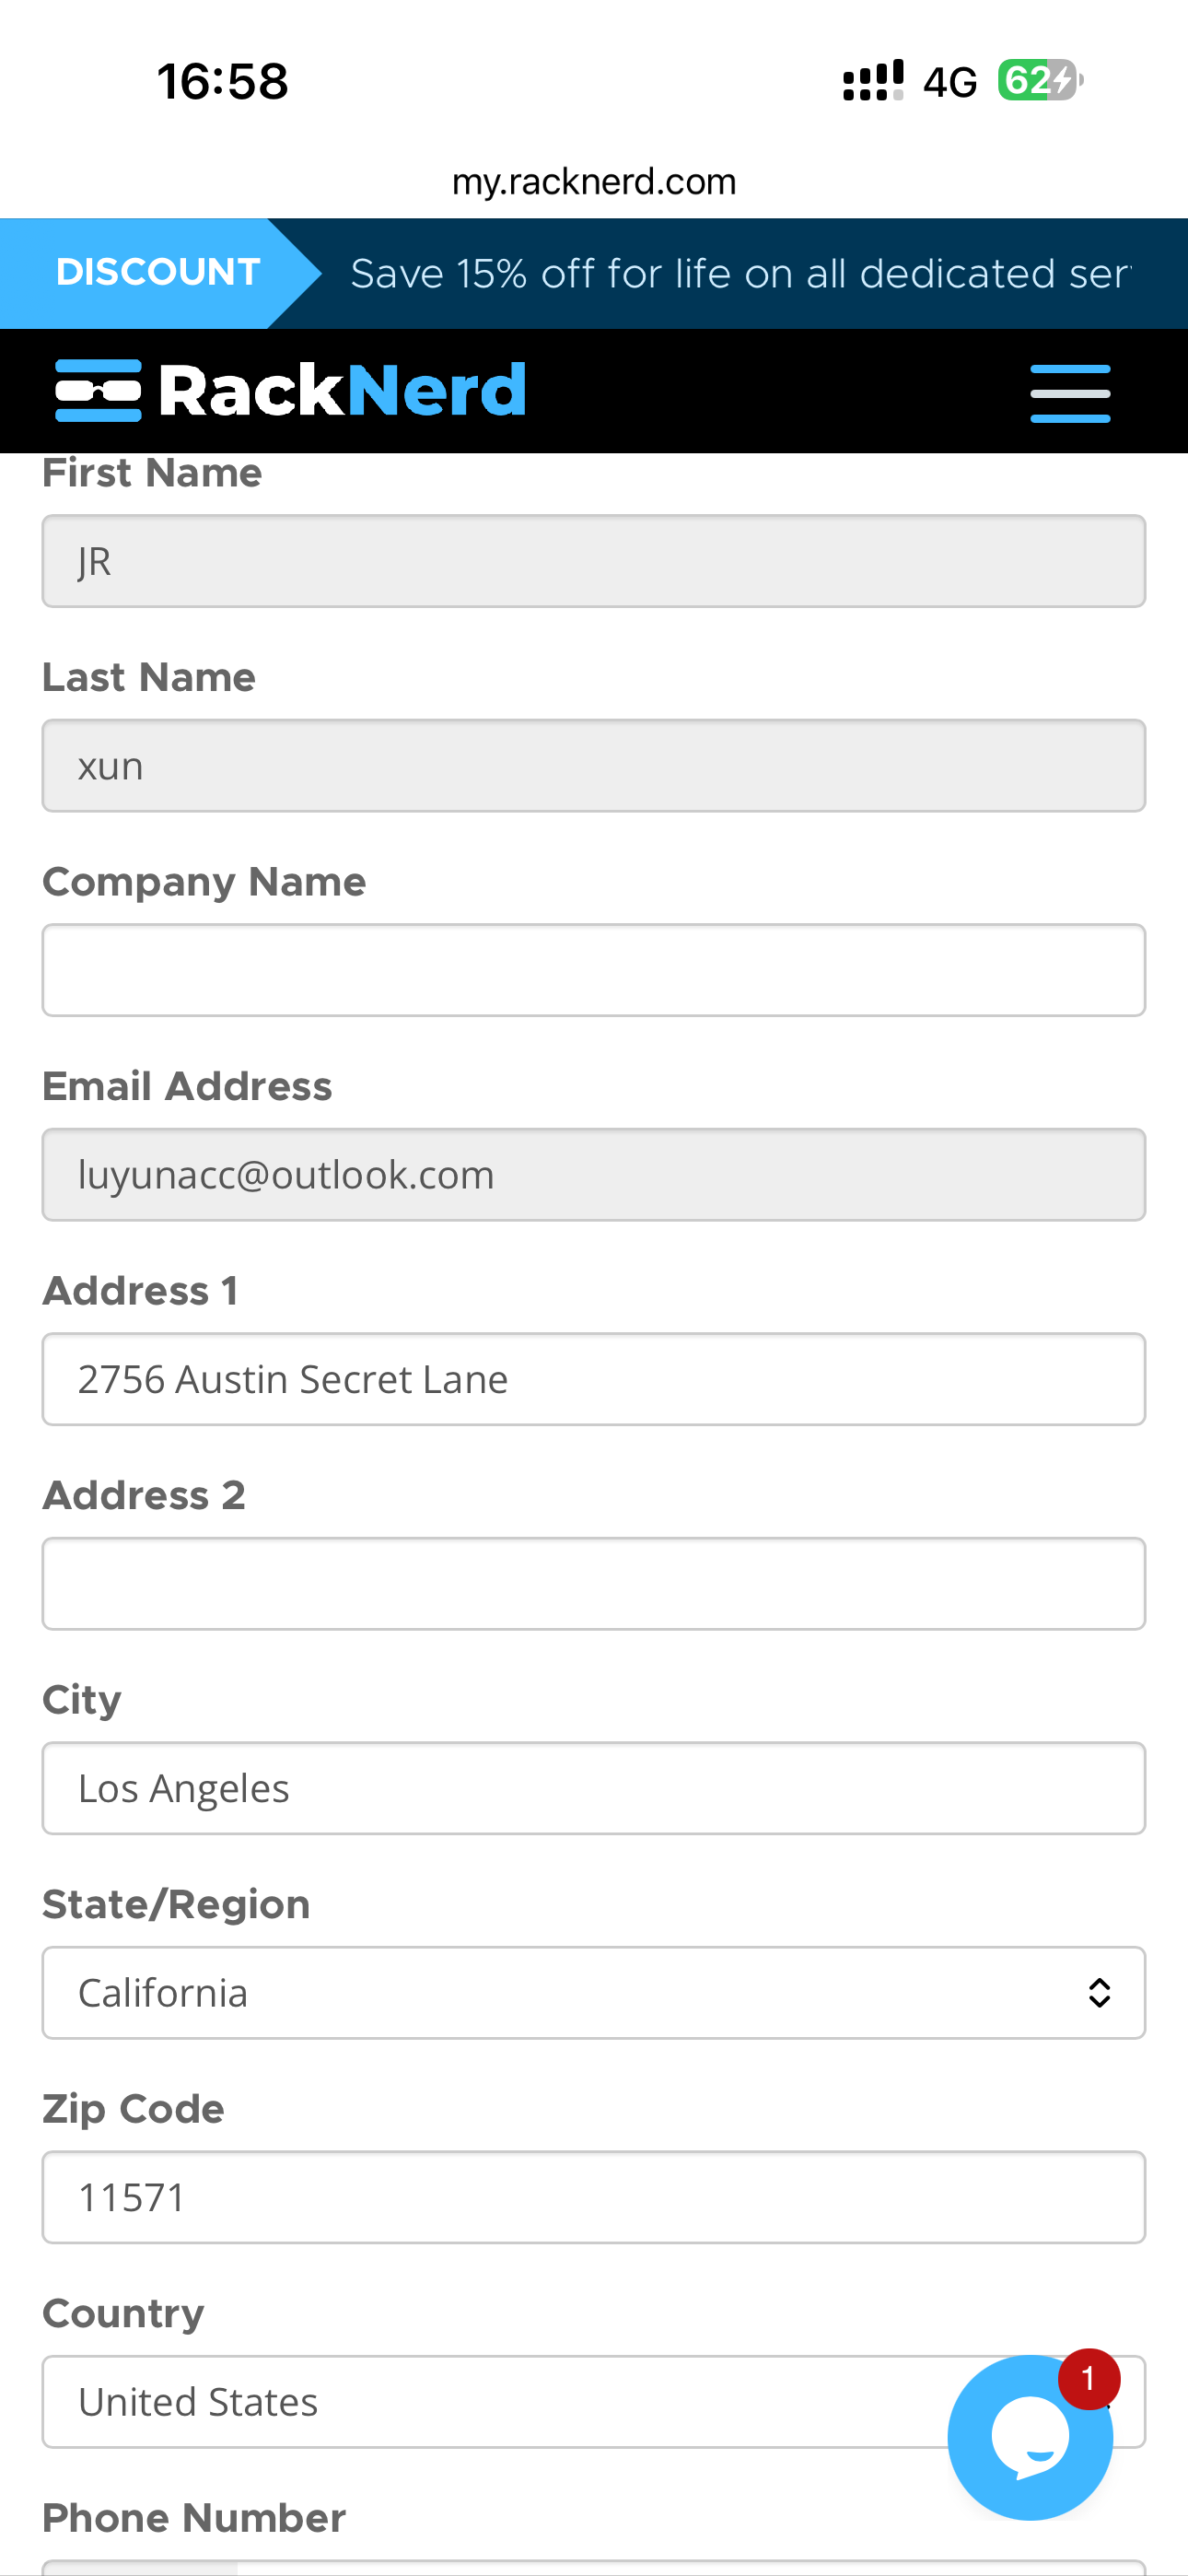Screen dimensions: 1188x2576
Task: Tap the First Name field with JR
Action: click(x=594, y=561)
